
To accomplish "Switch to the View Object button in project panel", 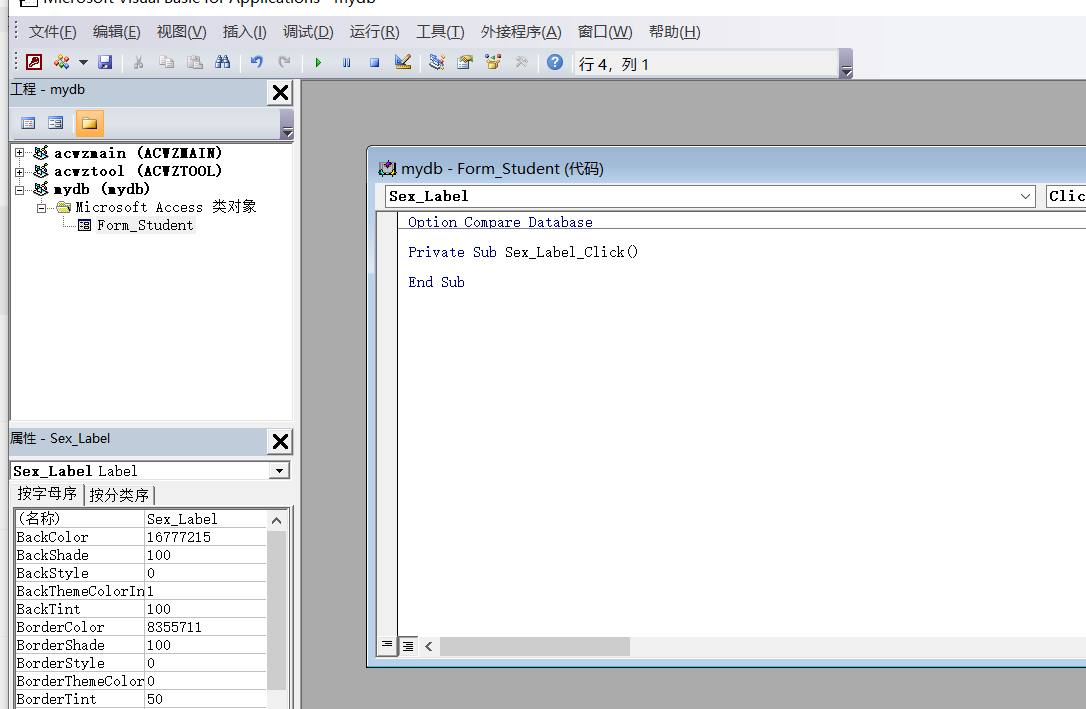I will point(56,123).
